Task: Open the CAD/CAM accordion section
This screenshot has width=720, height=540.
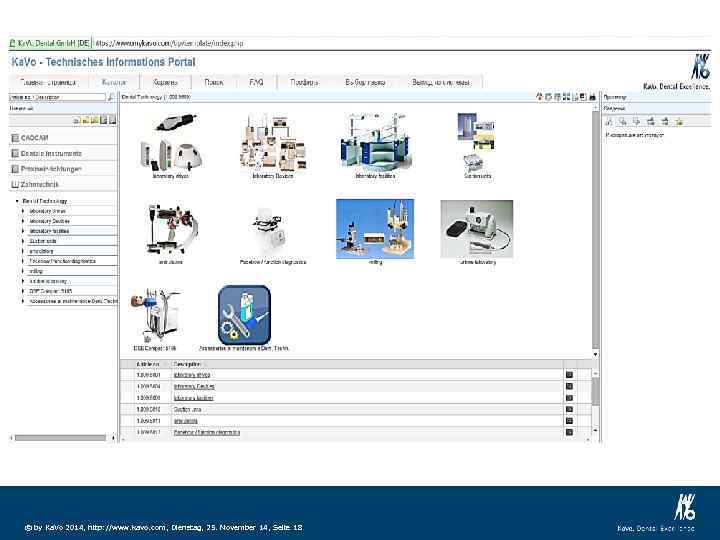Action: click(63, 138)
